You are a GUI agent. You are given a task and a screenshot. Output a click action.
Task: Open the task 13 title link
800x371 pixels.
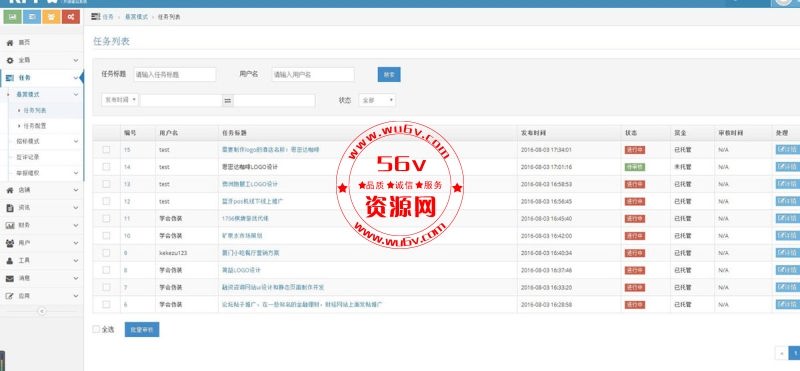[x=250, y=184]
